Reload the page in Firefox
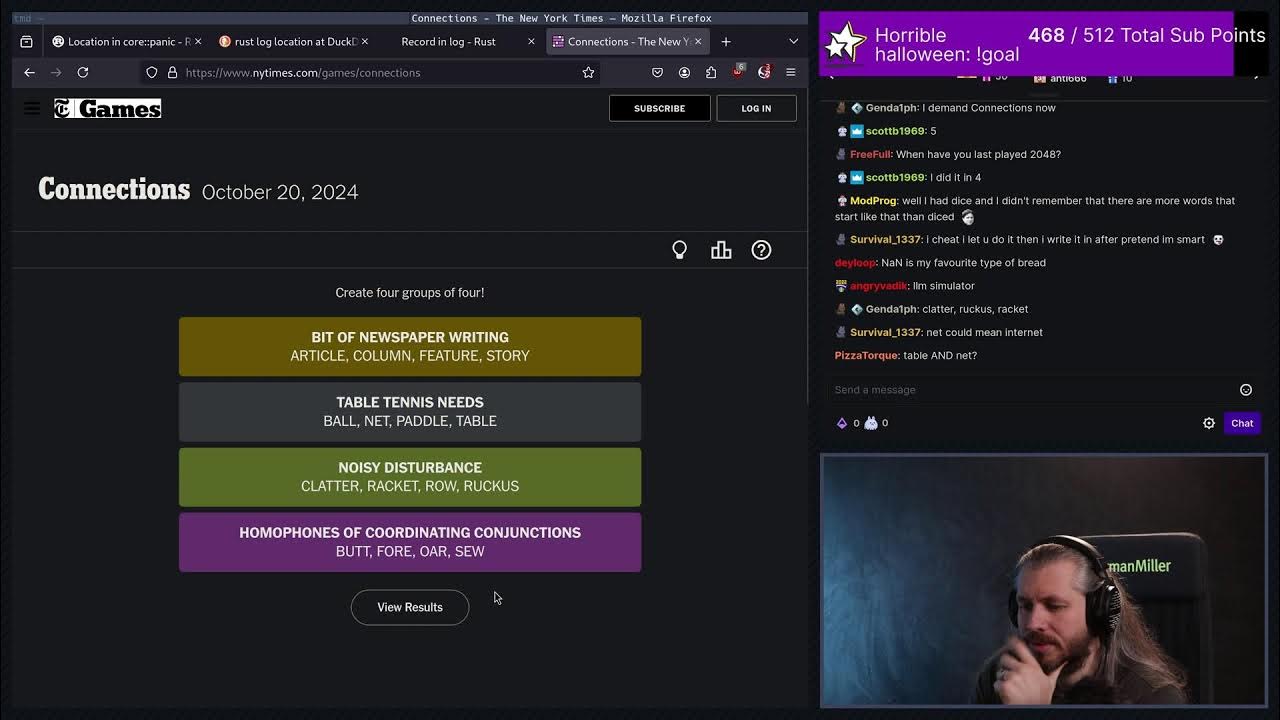Screen dimensions: 1280x720 pos(83,72)
